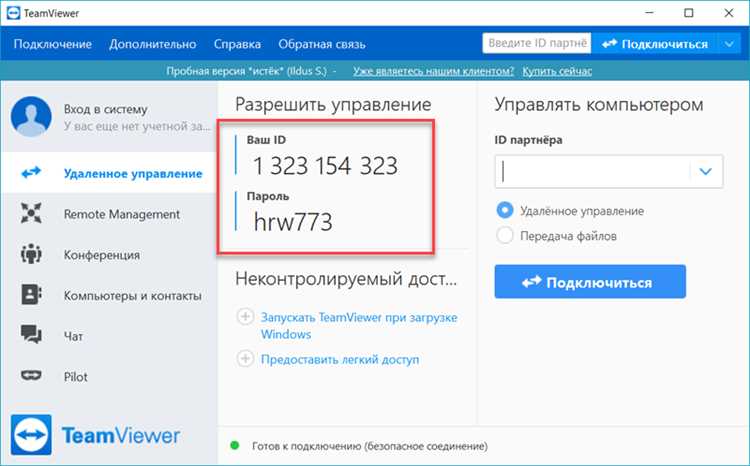Click the Чат speech bubbles icon

point(31,335)
